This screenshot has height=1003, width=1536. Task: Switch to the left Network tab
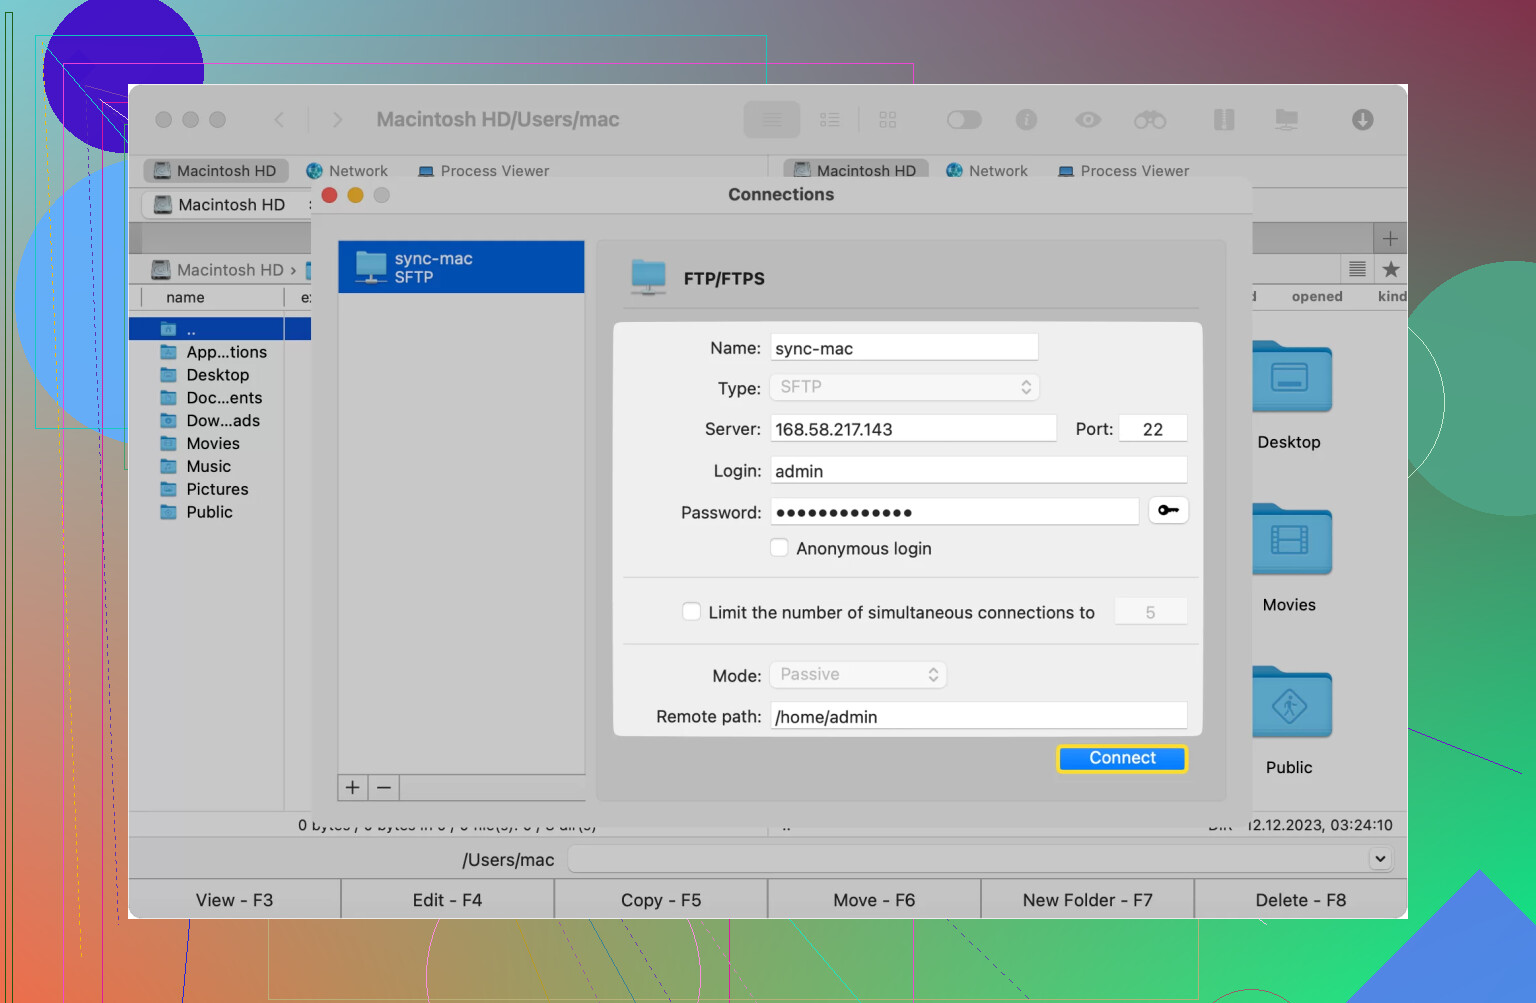pyautogui.click(x=347, y=171)
